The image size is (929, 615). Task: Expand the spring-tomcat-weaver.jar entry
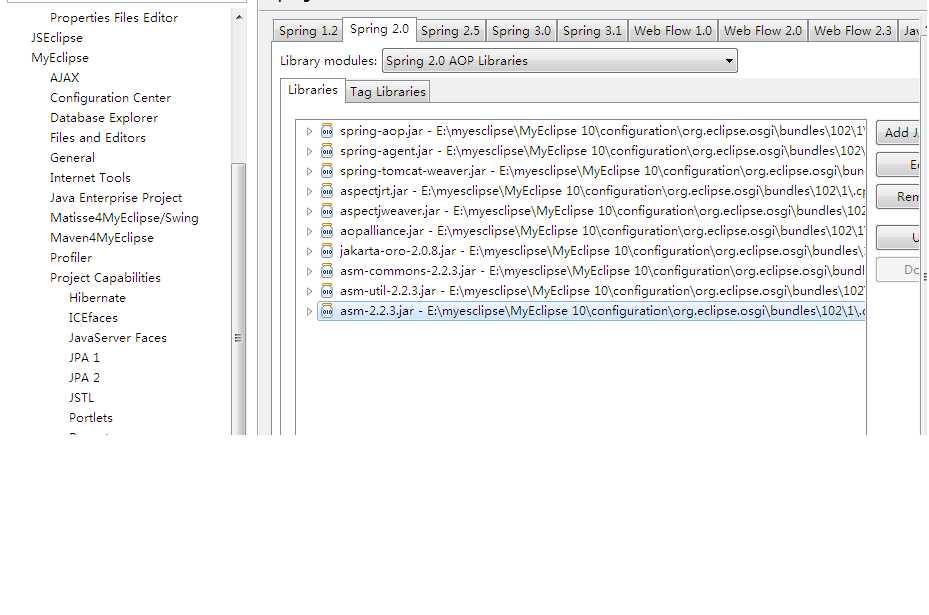pyautogui.click(x=309, y=171)
